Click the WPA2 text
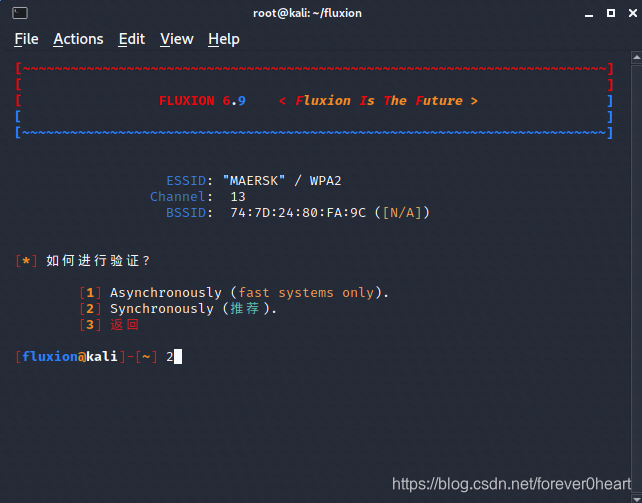Image resolution: width=642 pixels, height=503 pixels. click(x=326, y=180)
